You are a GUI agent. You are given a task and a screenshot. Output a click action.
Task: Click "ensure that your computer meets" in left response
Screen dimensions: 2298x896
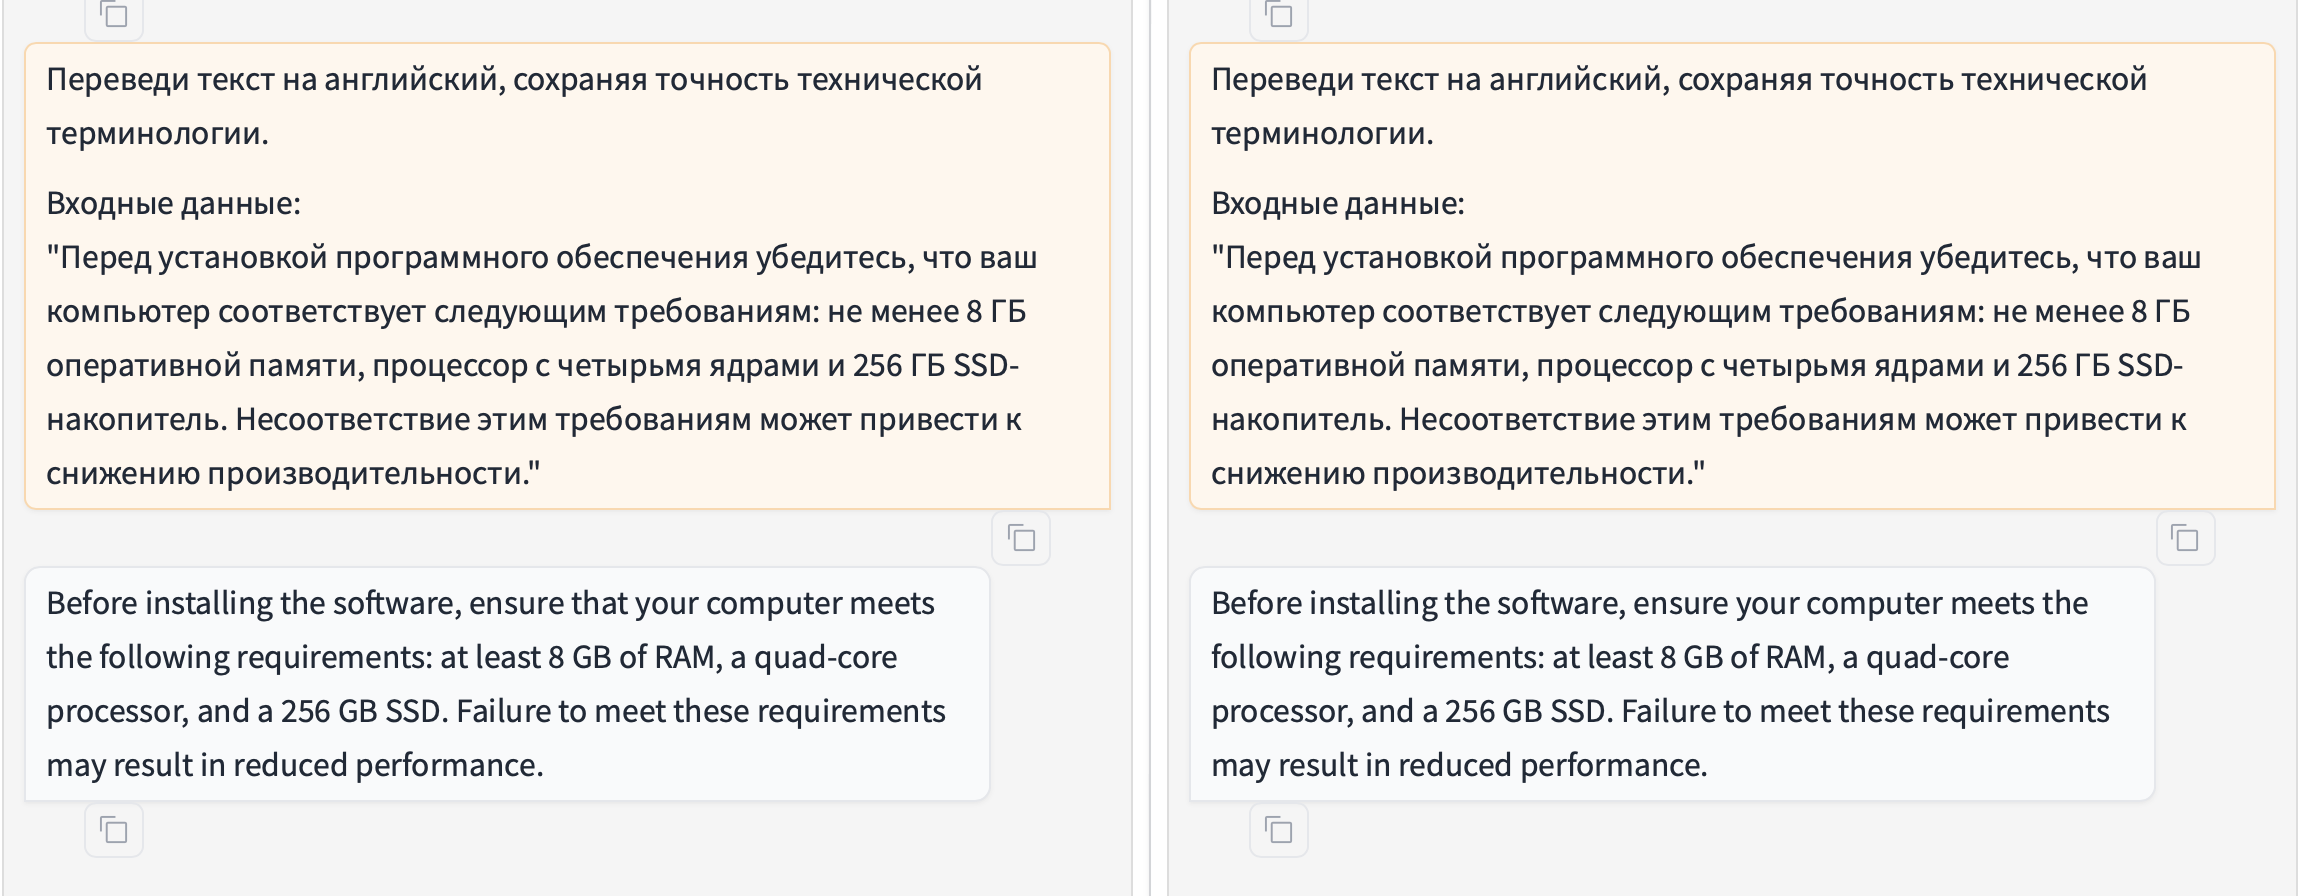tap(701, 603)
